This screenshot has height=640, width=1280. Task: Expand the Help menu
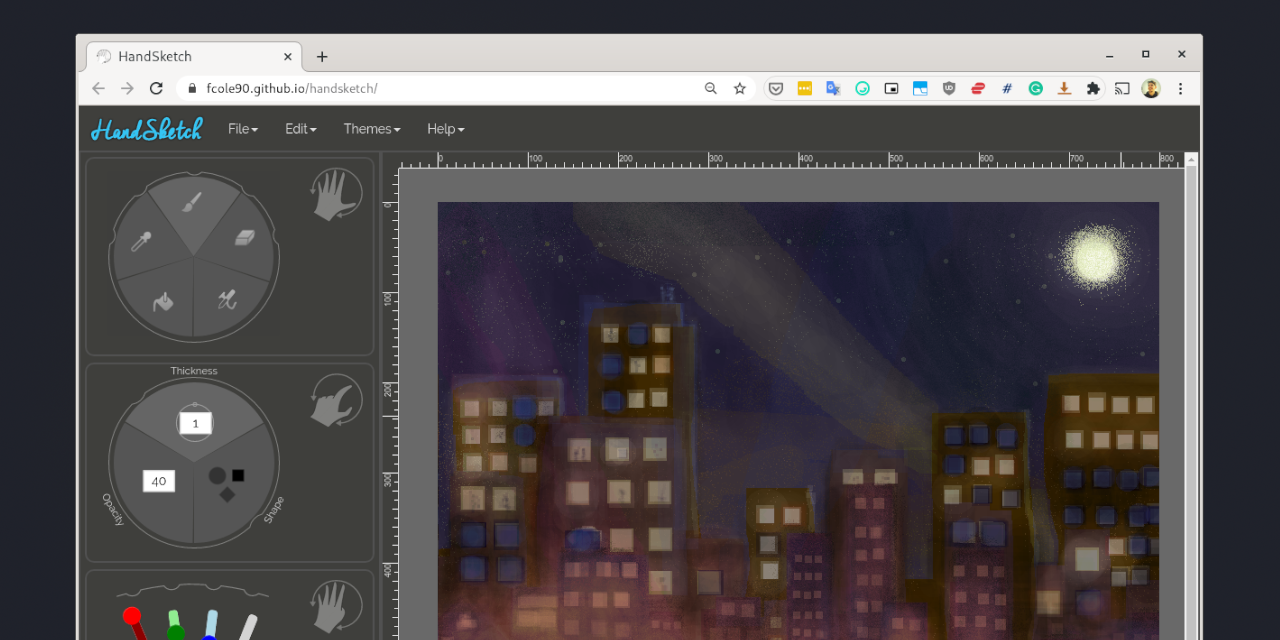[445, 129]
